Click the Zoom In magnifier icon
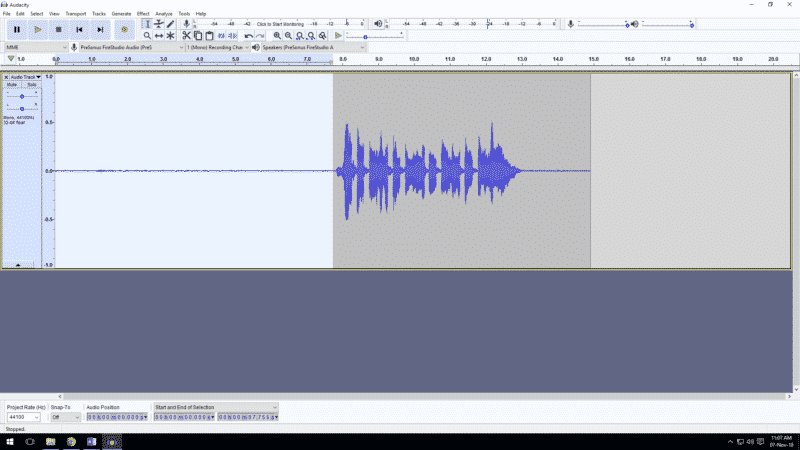The height and width of the screenshot is (450, 800). point(277,35)
